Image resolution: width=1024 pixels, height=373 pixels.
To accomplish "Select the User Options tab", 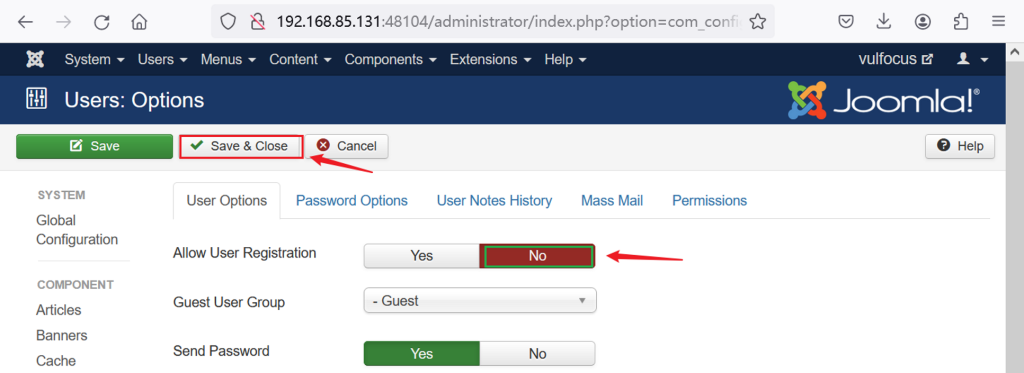I will click(x=227, y=201).
